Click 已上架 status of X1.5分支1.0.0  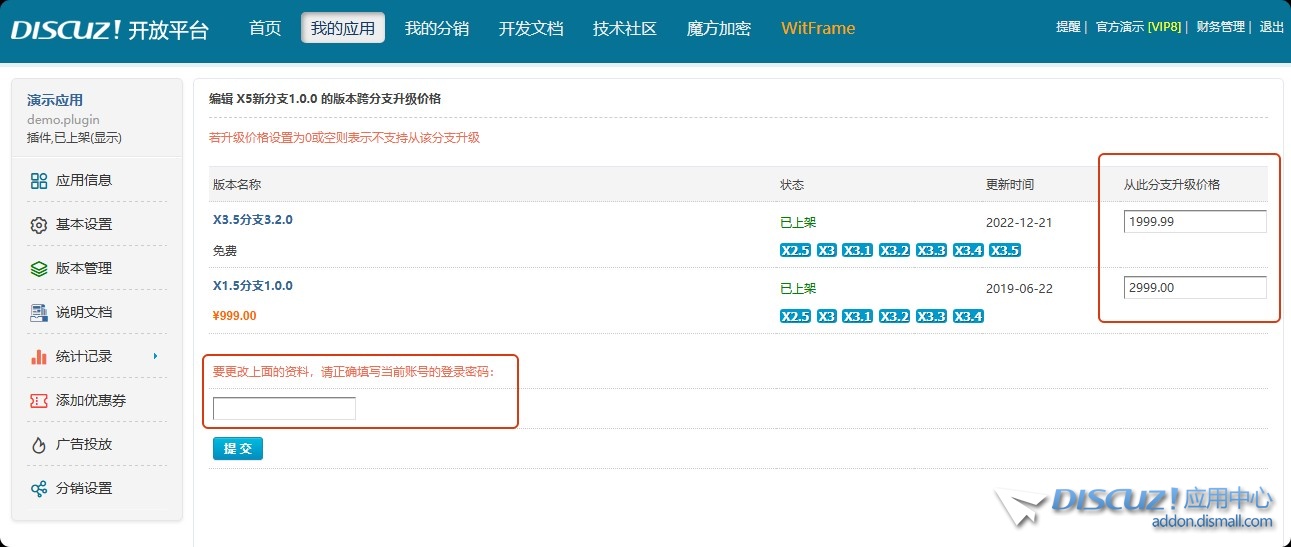798,288
